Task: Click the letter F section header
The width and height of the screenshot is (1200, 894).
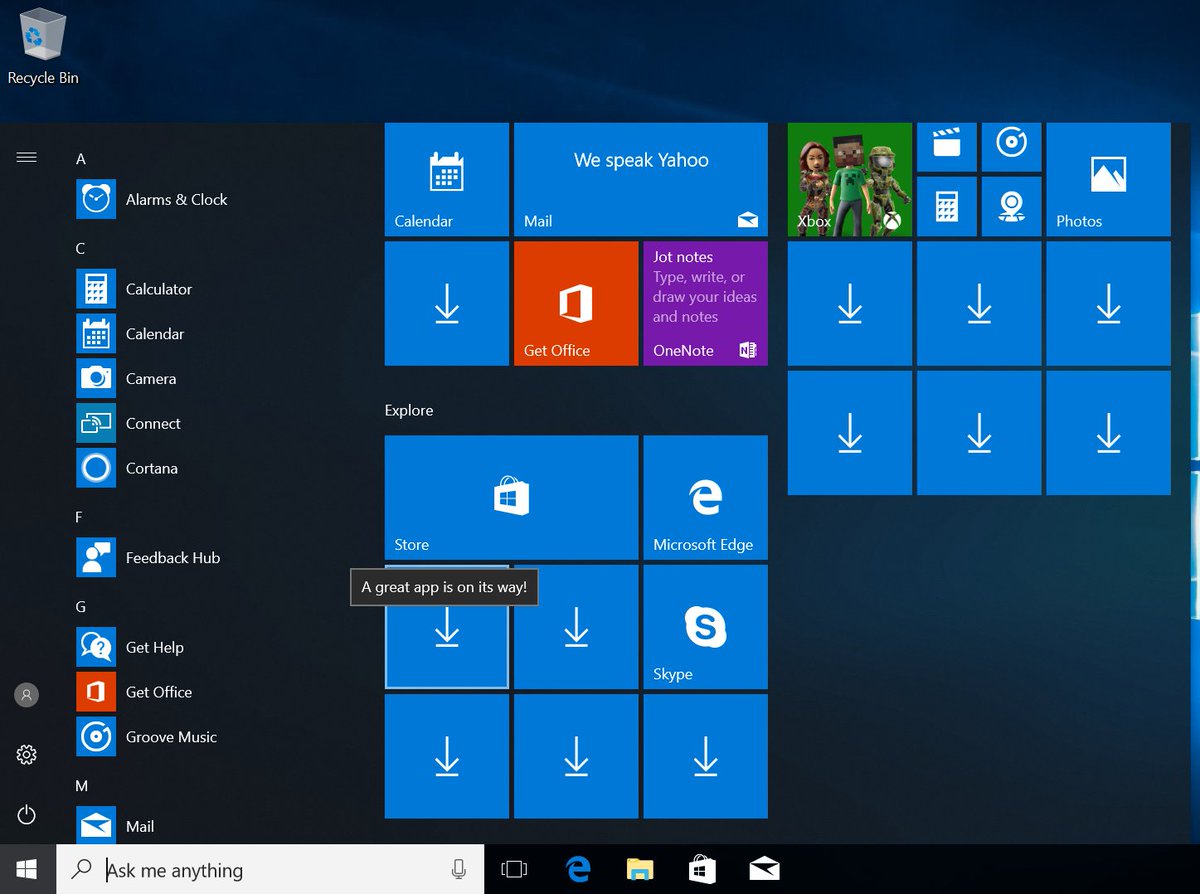Action: tap(80, 517)
